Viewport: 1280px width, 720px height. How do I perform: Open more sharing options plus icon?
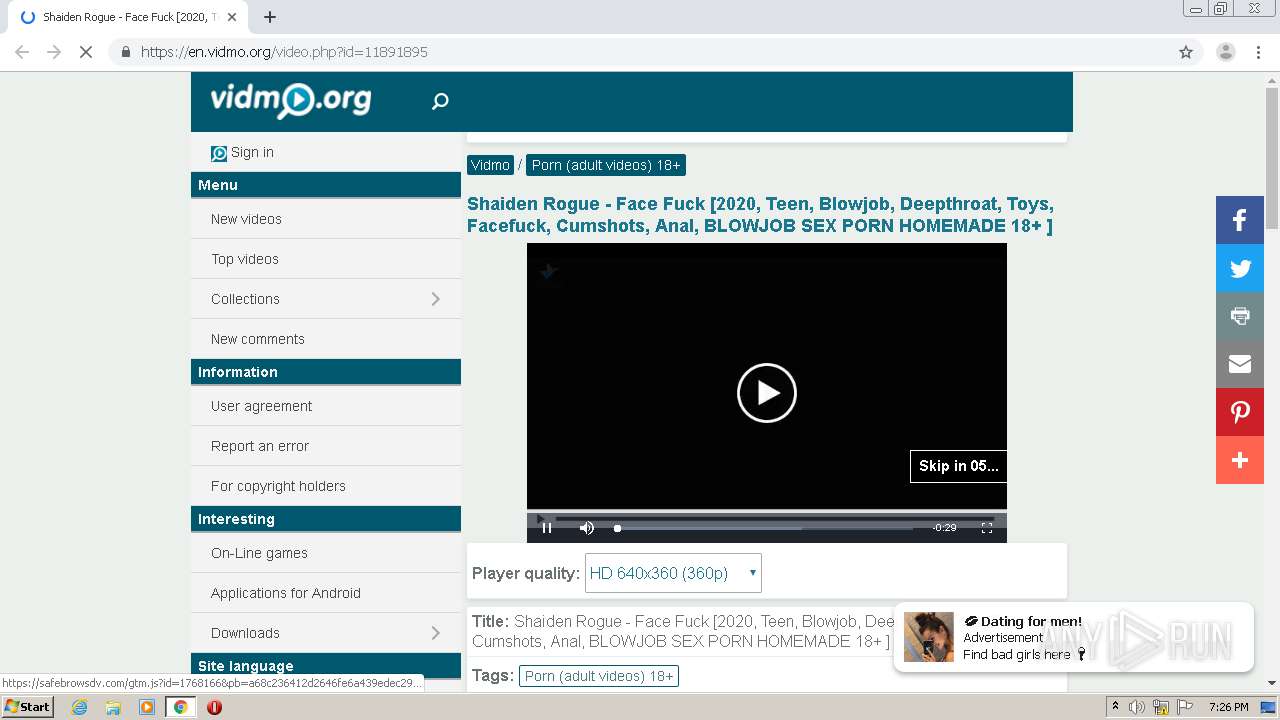pyautogui.click(x=1240, y=460)
